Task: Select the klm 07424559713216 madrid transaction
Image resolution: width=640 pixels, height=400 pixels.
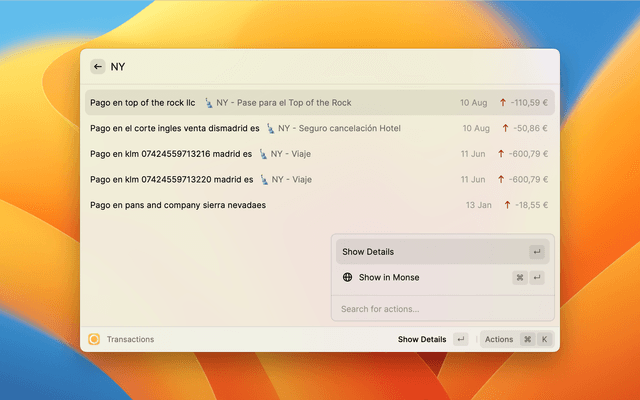Action: point(170,154)
